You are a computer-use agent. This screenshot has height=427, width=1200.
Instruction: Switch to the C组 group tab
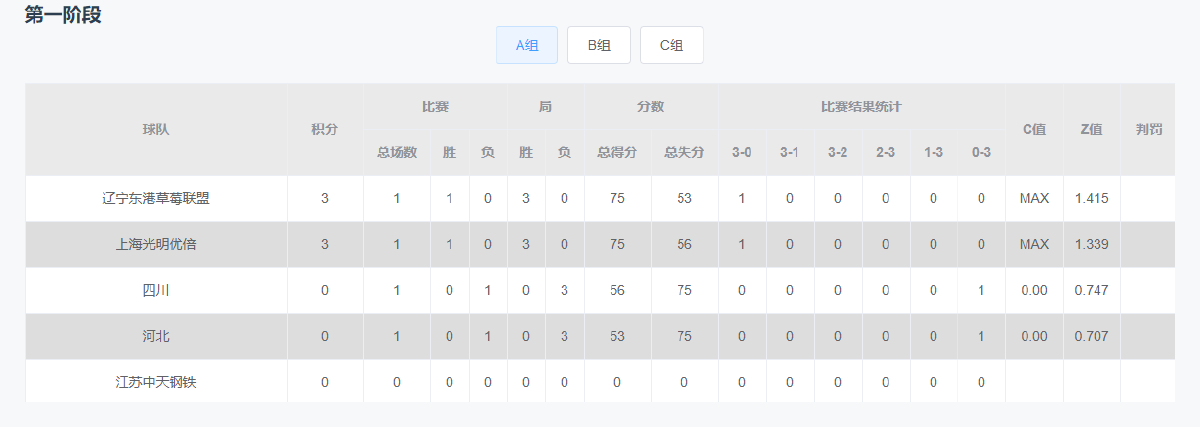pos(672,45)
